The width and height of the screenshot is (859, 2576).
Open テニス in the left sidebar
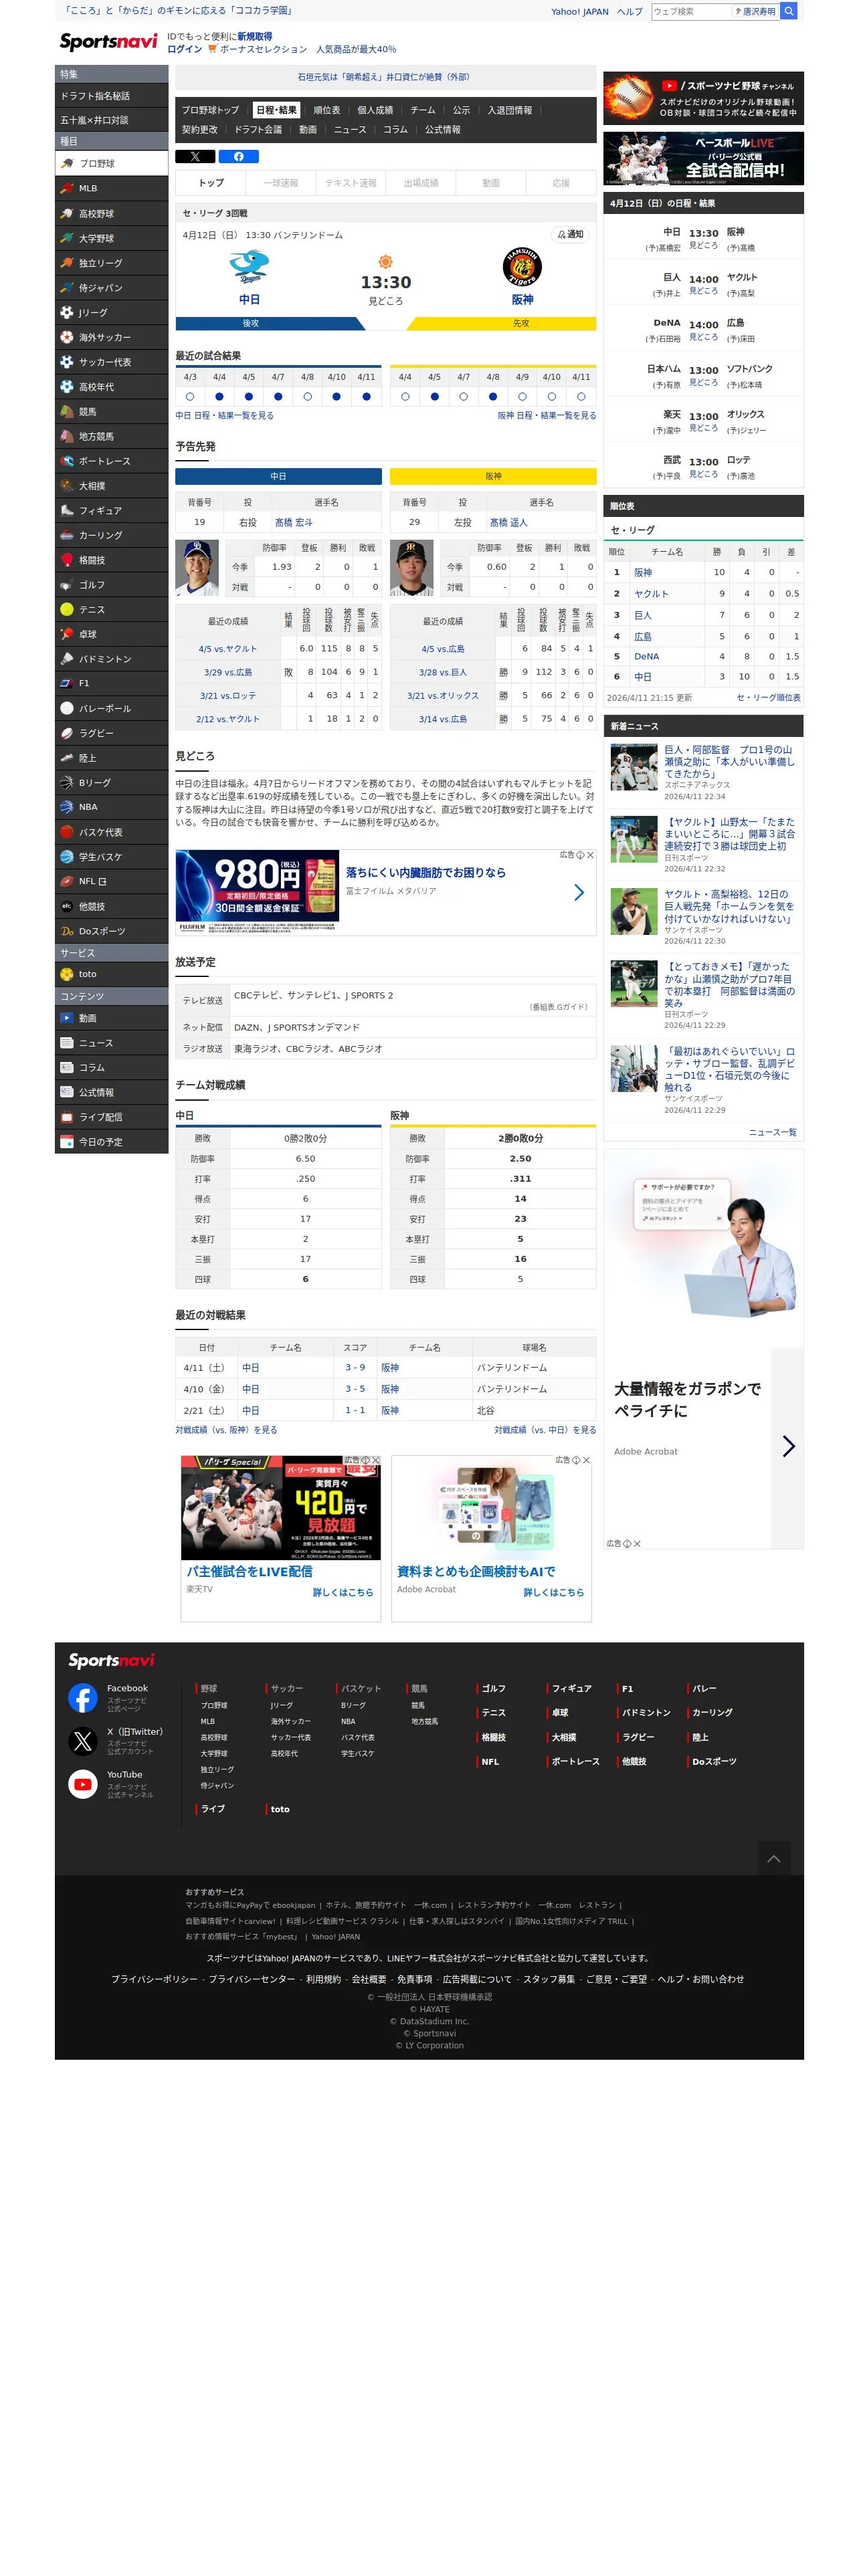pos(111,609)
